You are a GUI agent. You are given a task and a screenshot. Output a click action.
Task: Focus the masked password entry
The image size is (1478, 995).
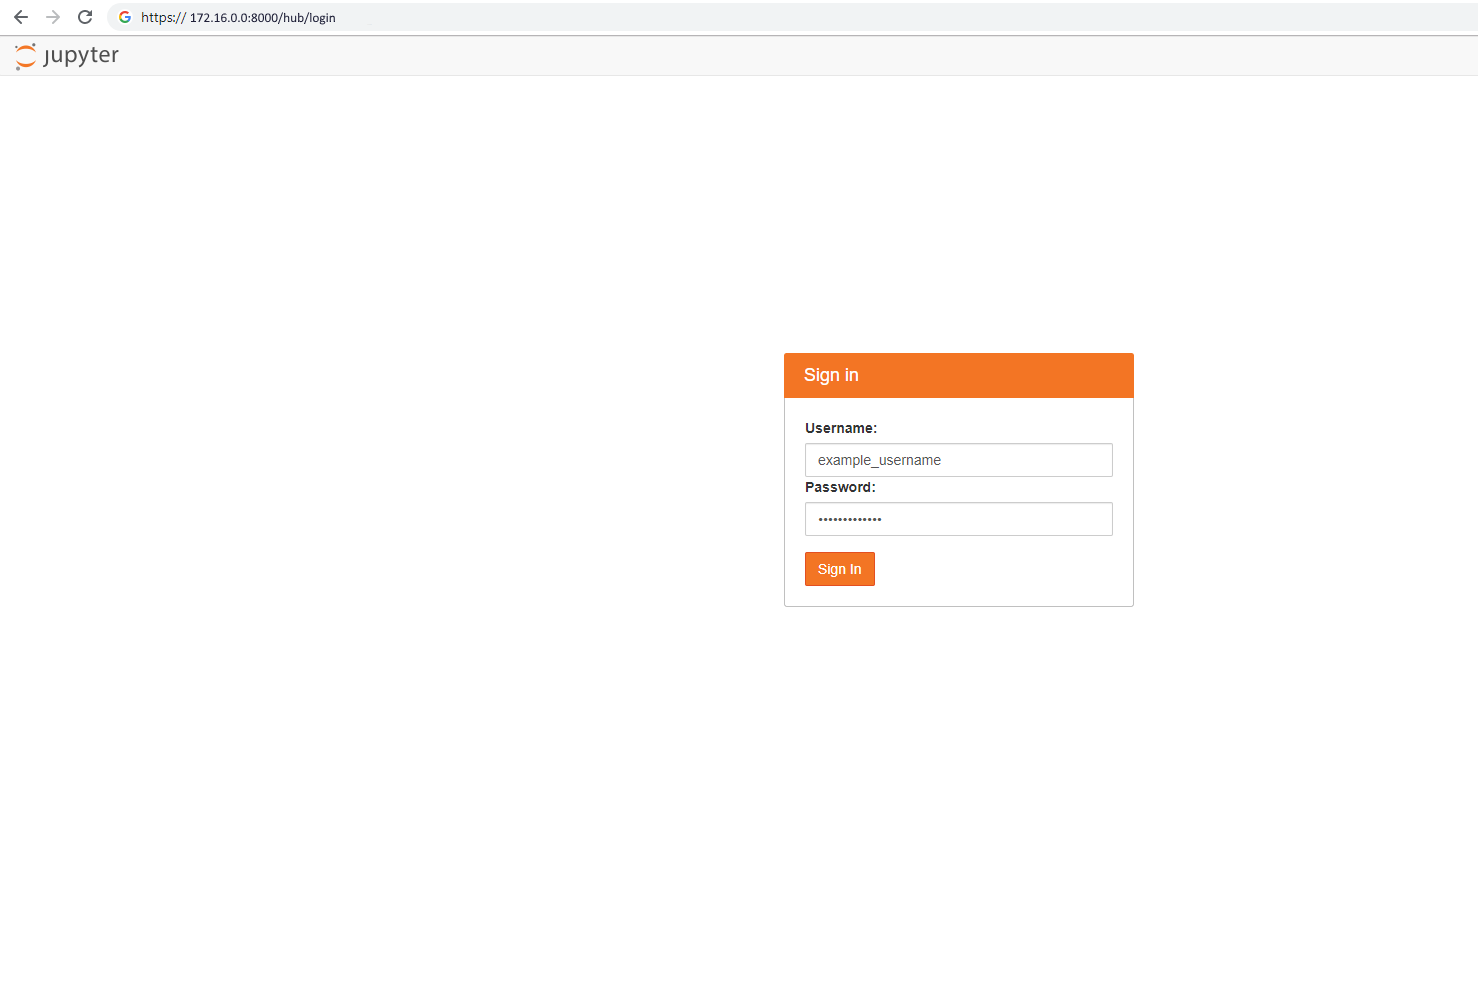958,519
